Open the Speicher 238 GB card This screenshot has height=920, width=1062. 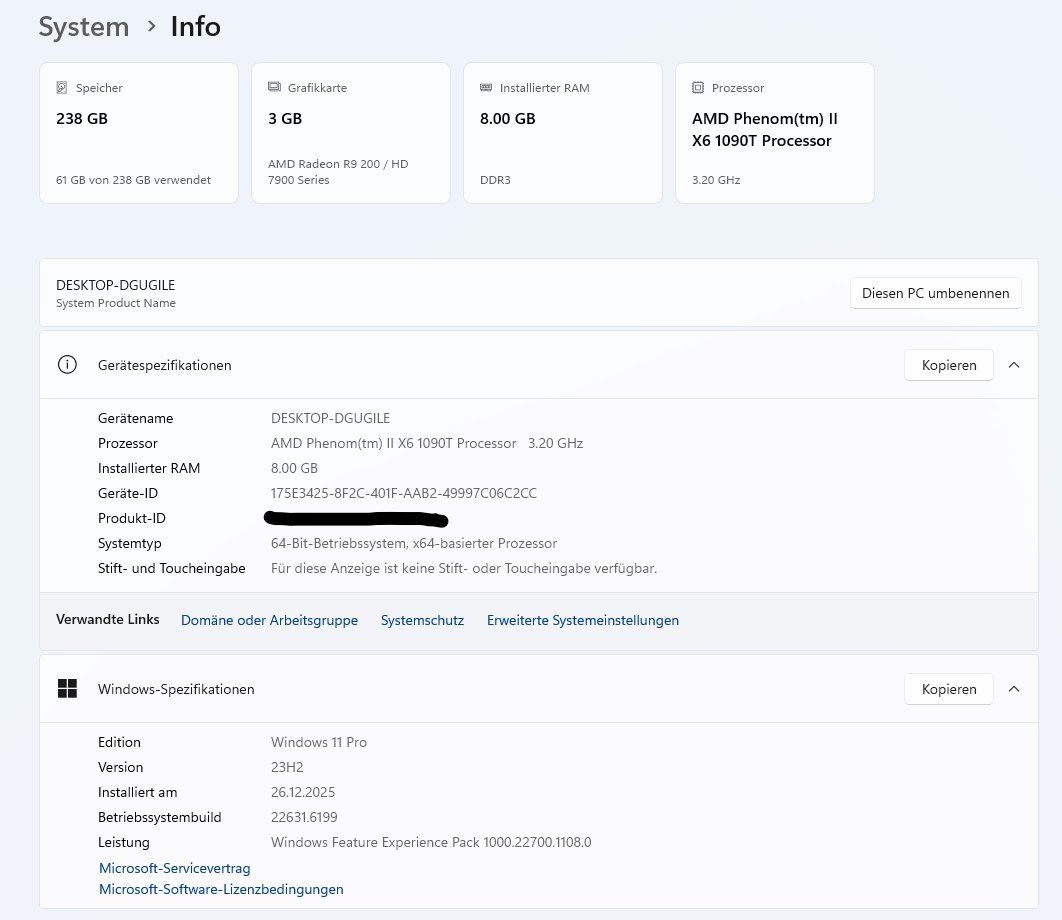coord(139,133)
